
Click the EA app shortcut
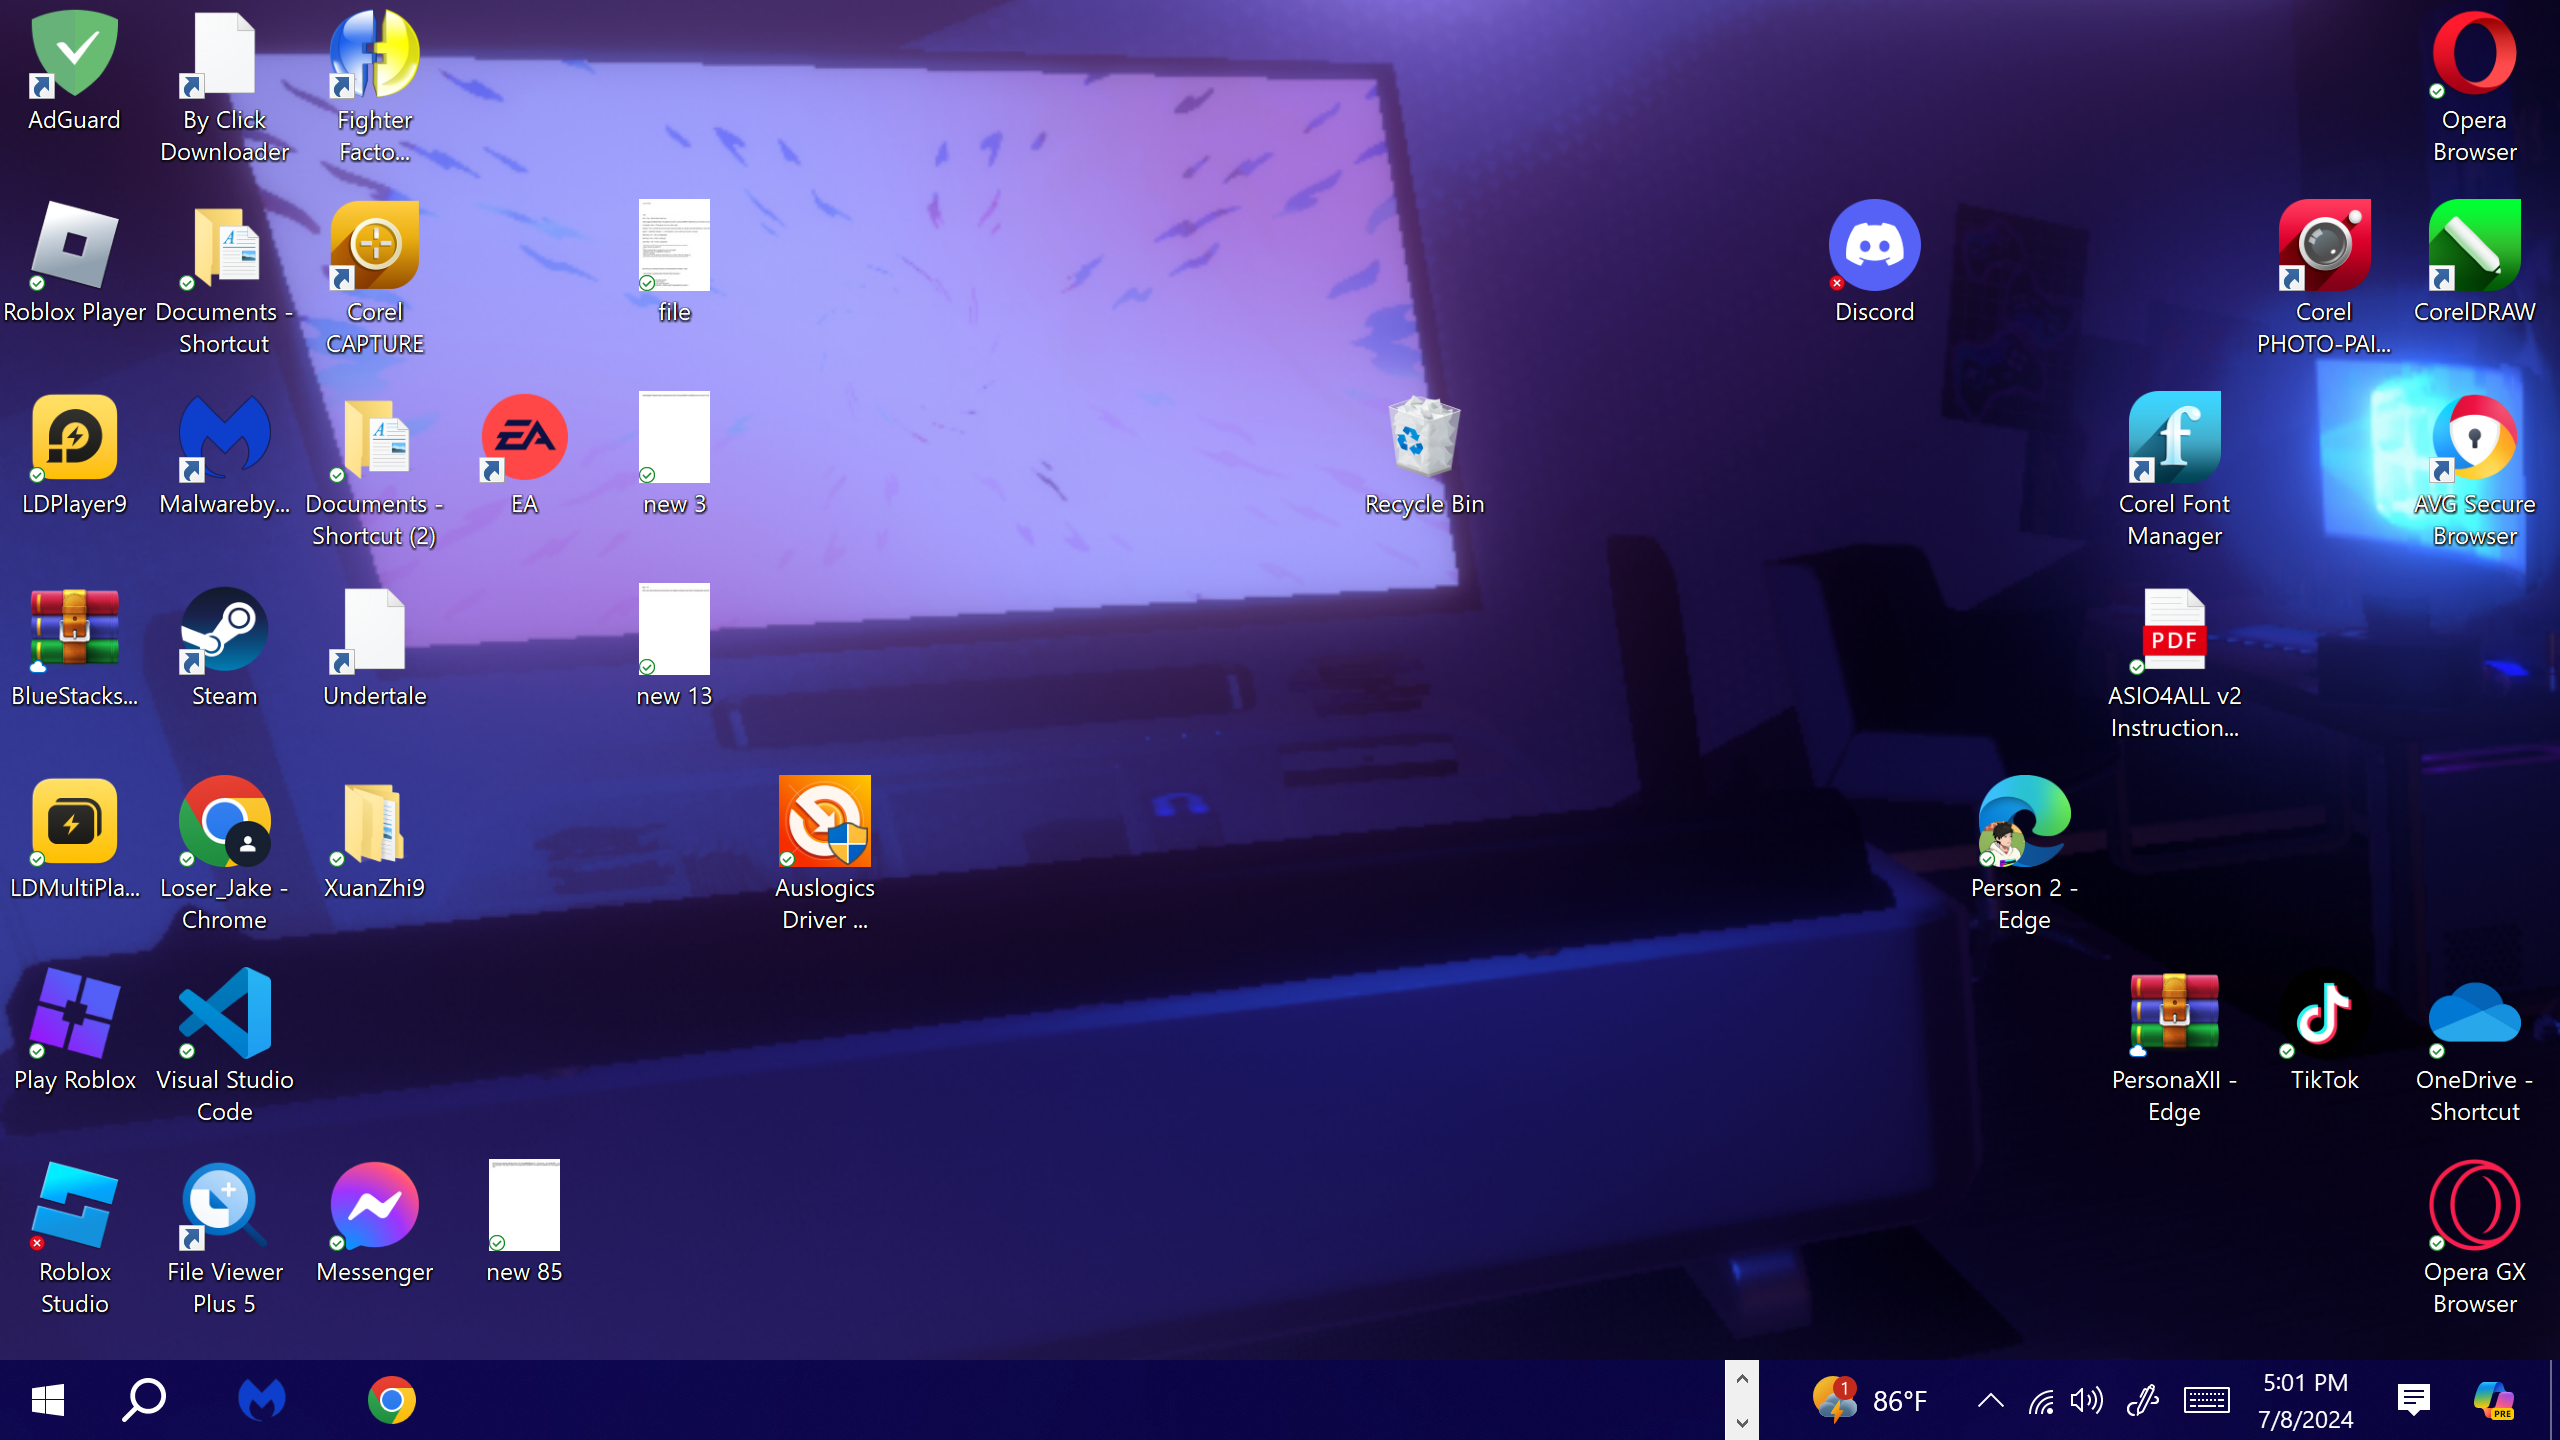pos(524,439)
